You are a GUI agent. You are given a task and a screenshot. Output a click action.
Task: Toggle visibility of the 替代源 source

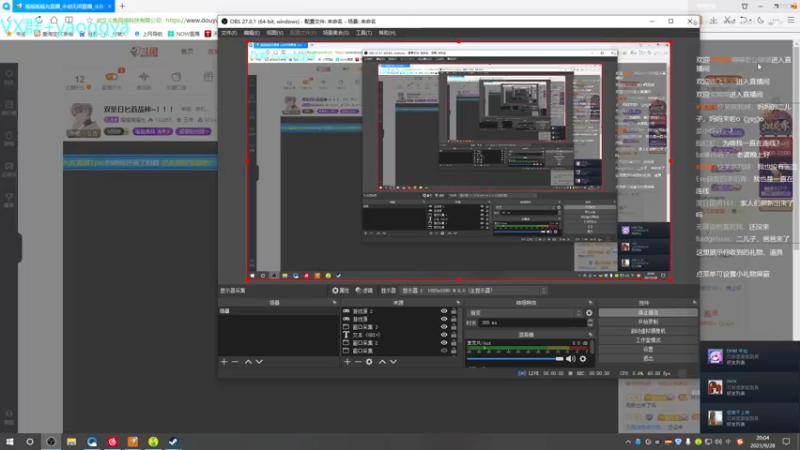[444, 319]
